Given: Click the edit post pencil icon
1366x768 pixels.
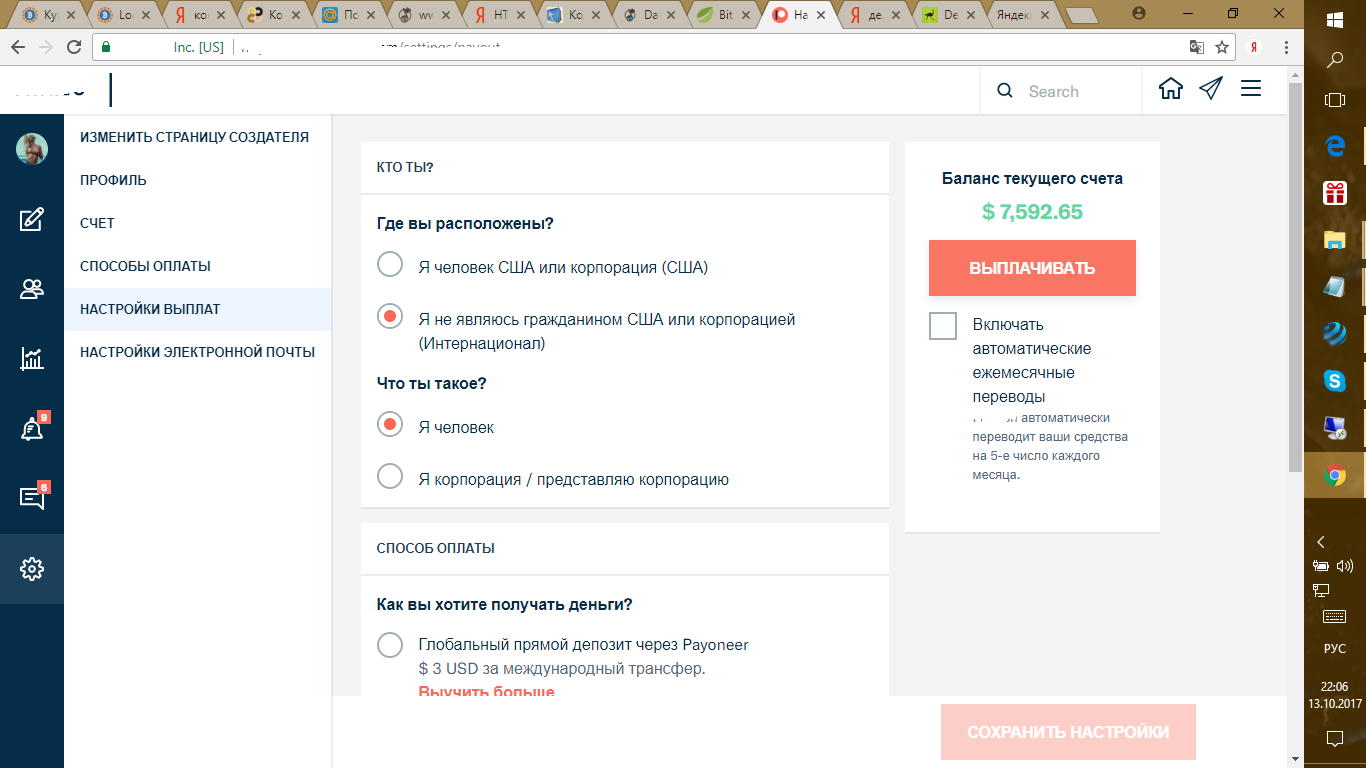Looking at the screenshot, I should (32, 220).
